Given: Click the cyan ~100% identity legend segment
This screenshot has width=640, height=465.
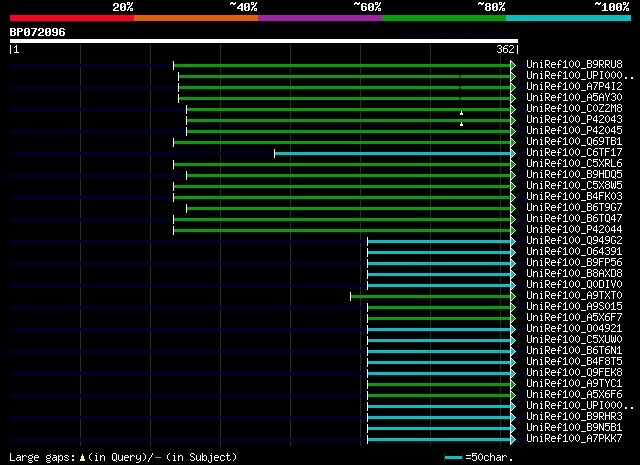Looking at the screenshot, I should point(569,18).
